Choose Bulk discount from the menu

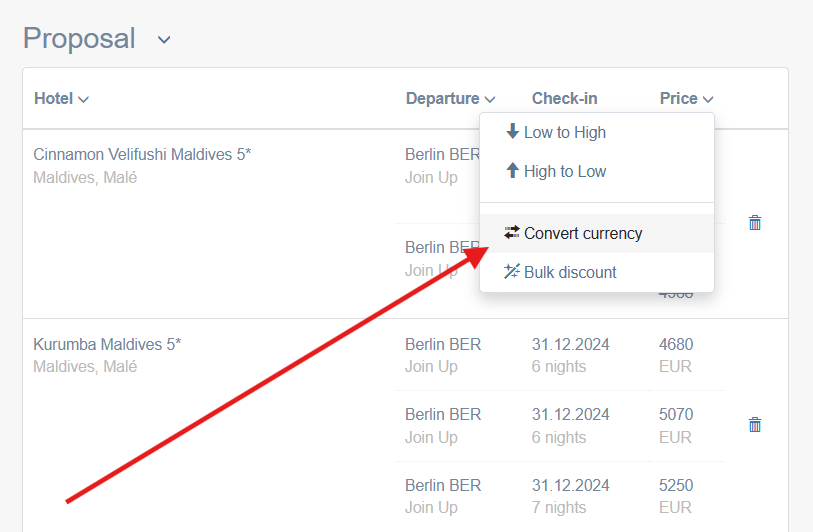[x=570, y=272]
